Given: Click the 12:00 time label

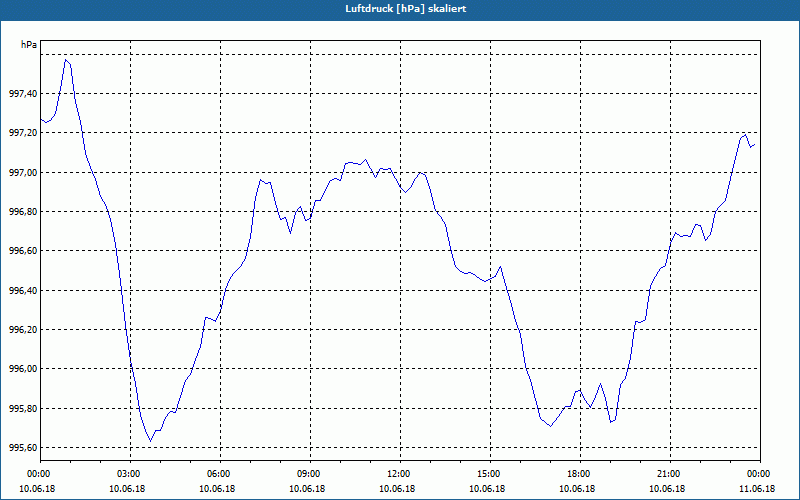Looking at the screenshot, I should tap(397, 474).
